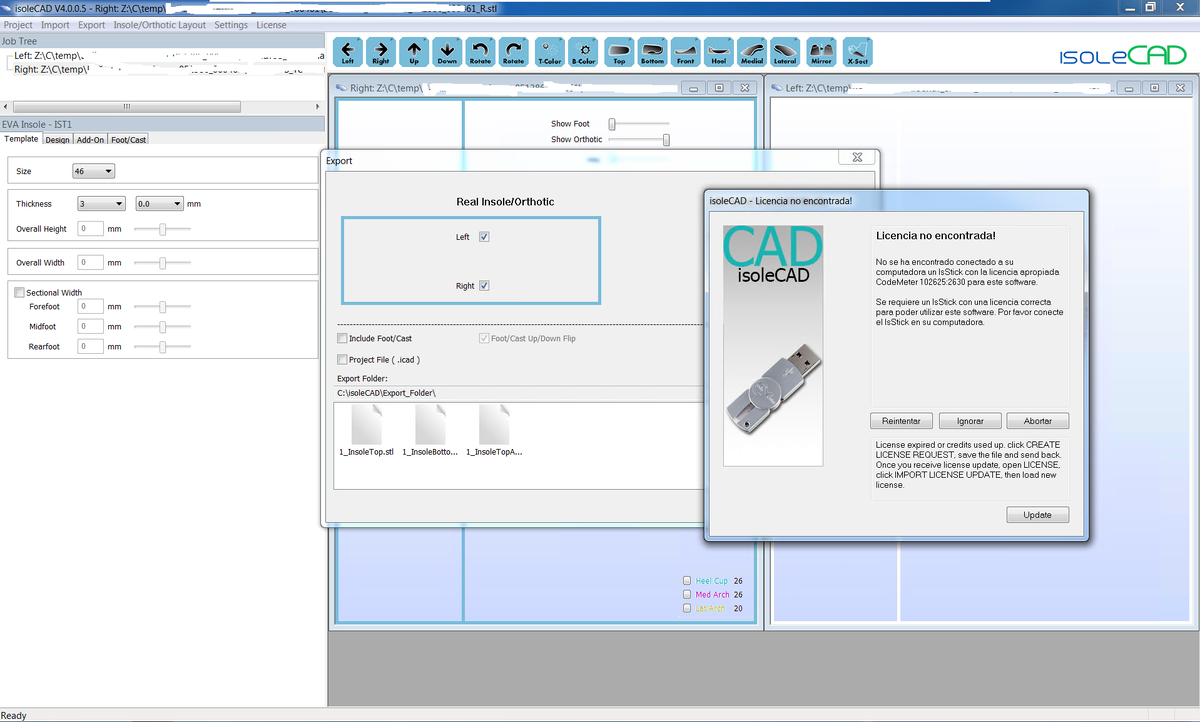Open the T-Color tool
The width and height of the screenshot is (1200, 722).
click(x=550, y=52)
